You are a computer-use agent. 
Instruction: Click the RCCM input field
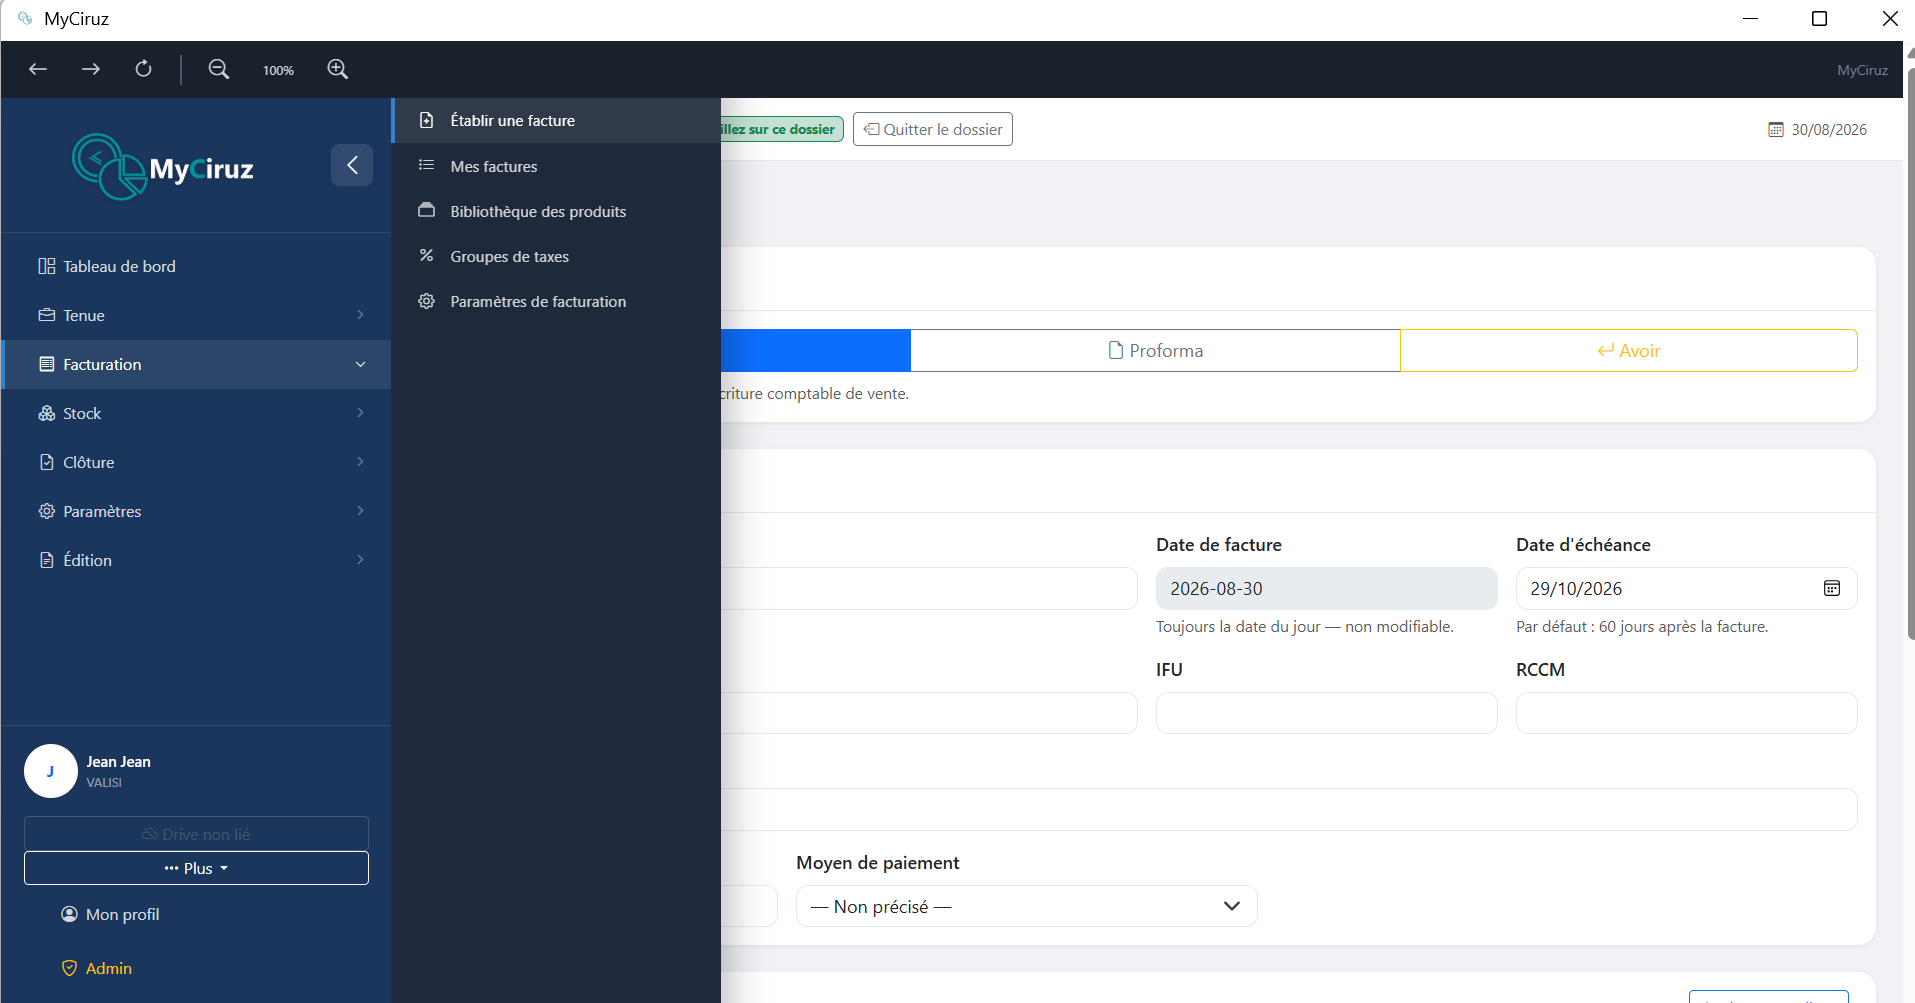point(1687,713)
